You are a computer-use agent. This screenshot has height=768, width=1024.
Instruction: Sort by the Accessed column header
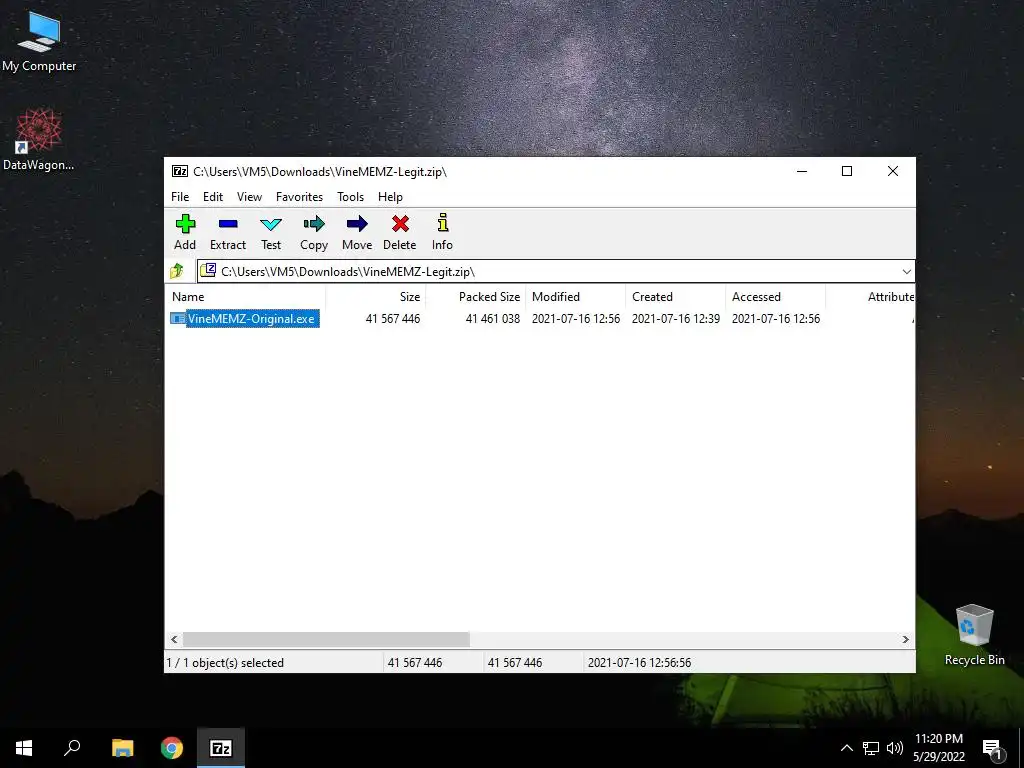click(x=775, y=296)
